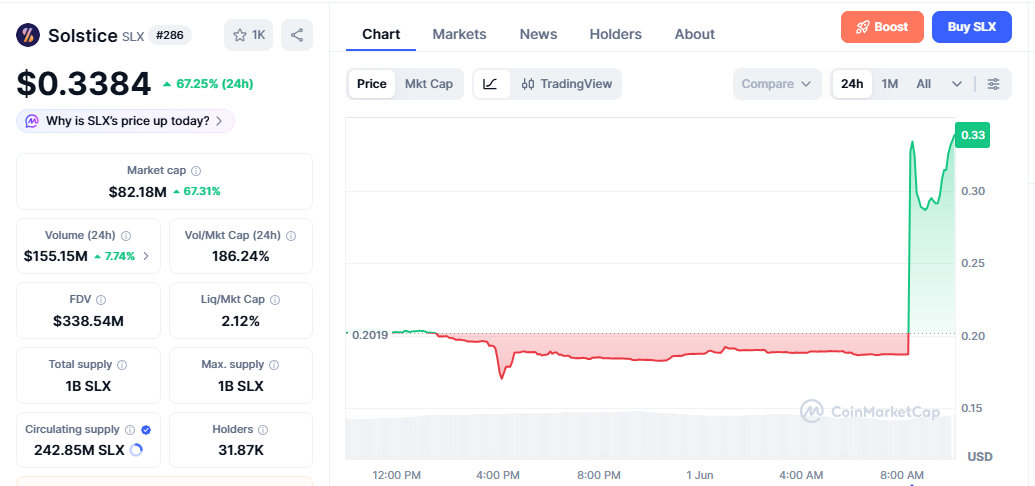Click the FDV value $338.54M

tap(88, 322)
